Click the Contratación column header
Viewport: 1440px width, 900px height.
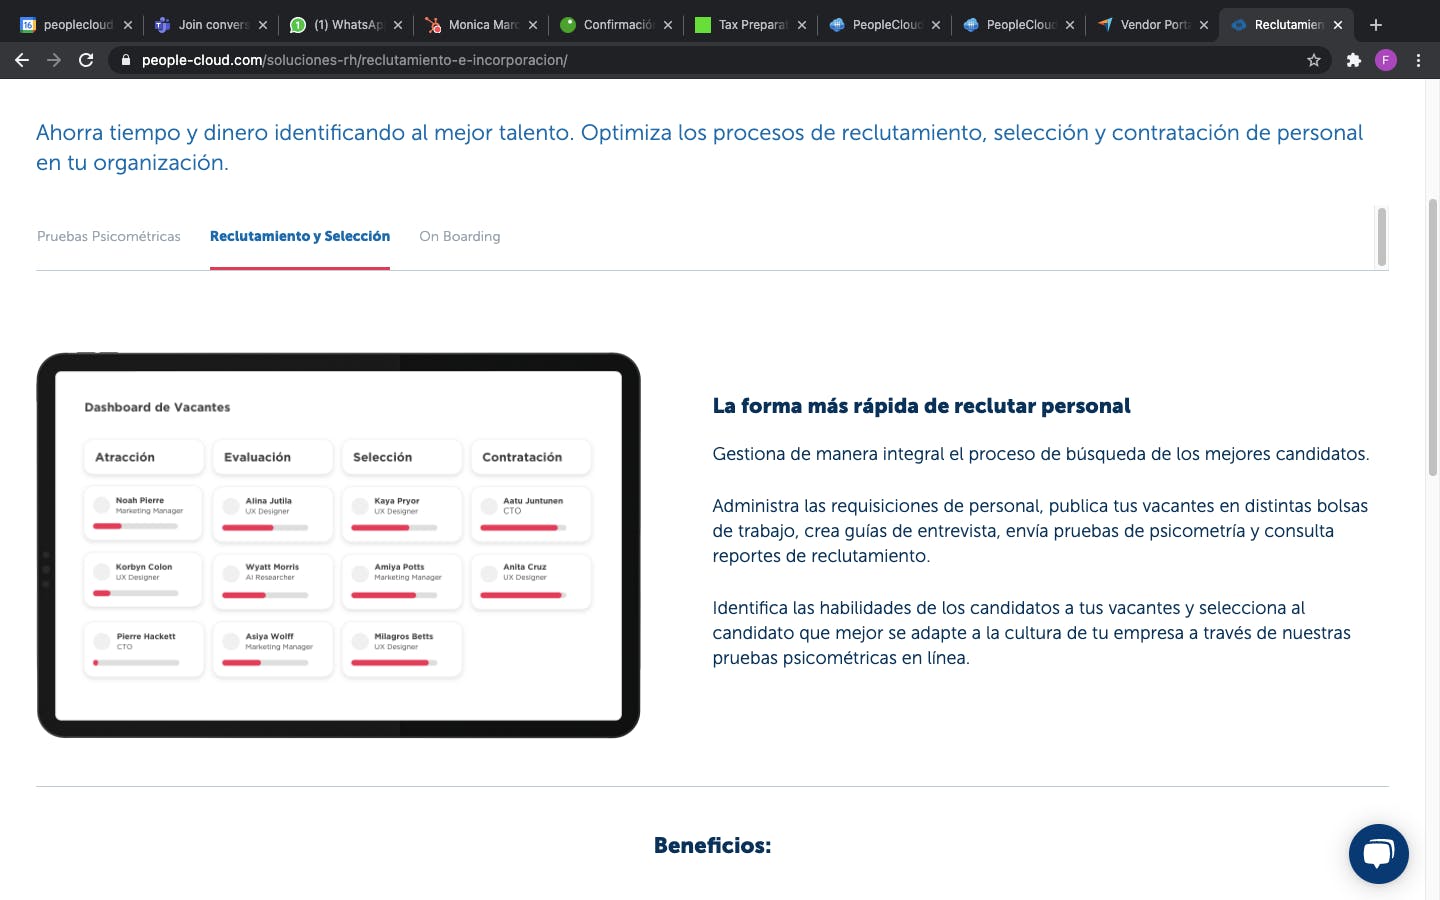pos(531,457)
